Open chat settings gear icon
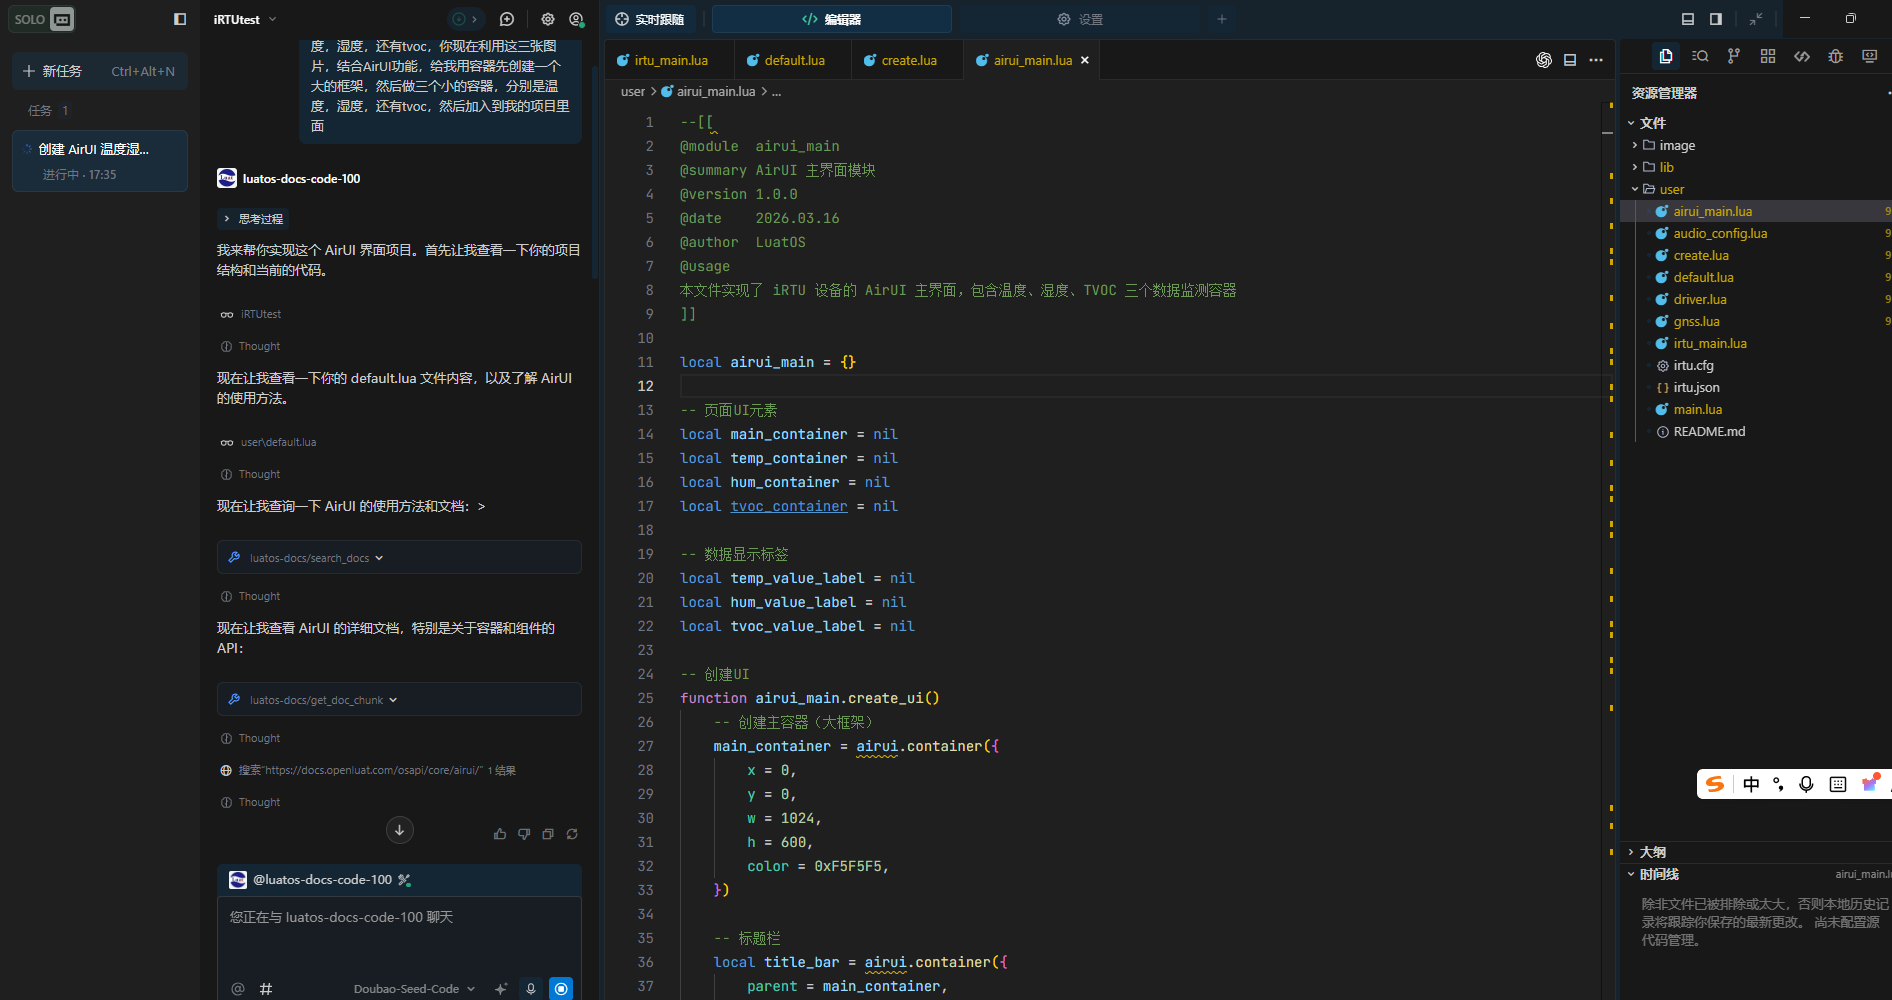This screenshot has width=1892, height=1000. coord(548,19)
